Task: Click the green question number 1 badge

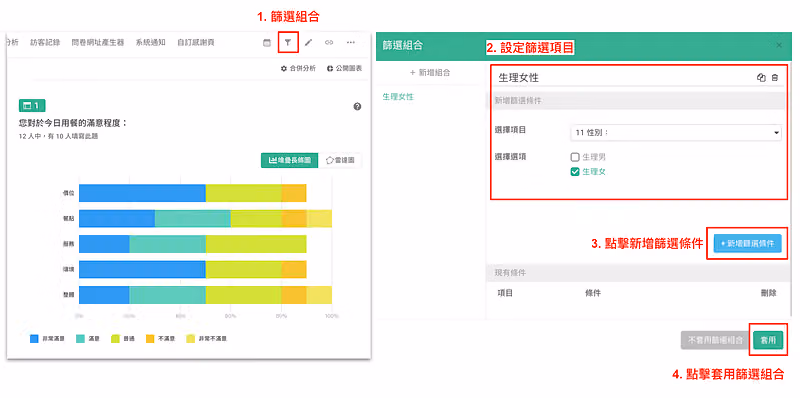Action: click(32, 106)
